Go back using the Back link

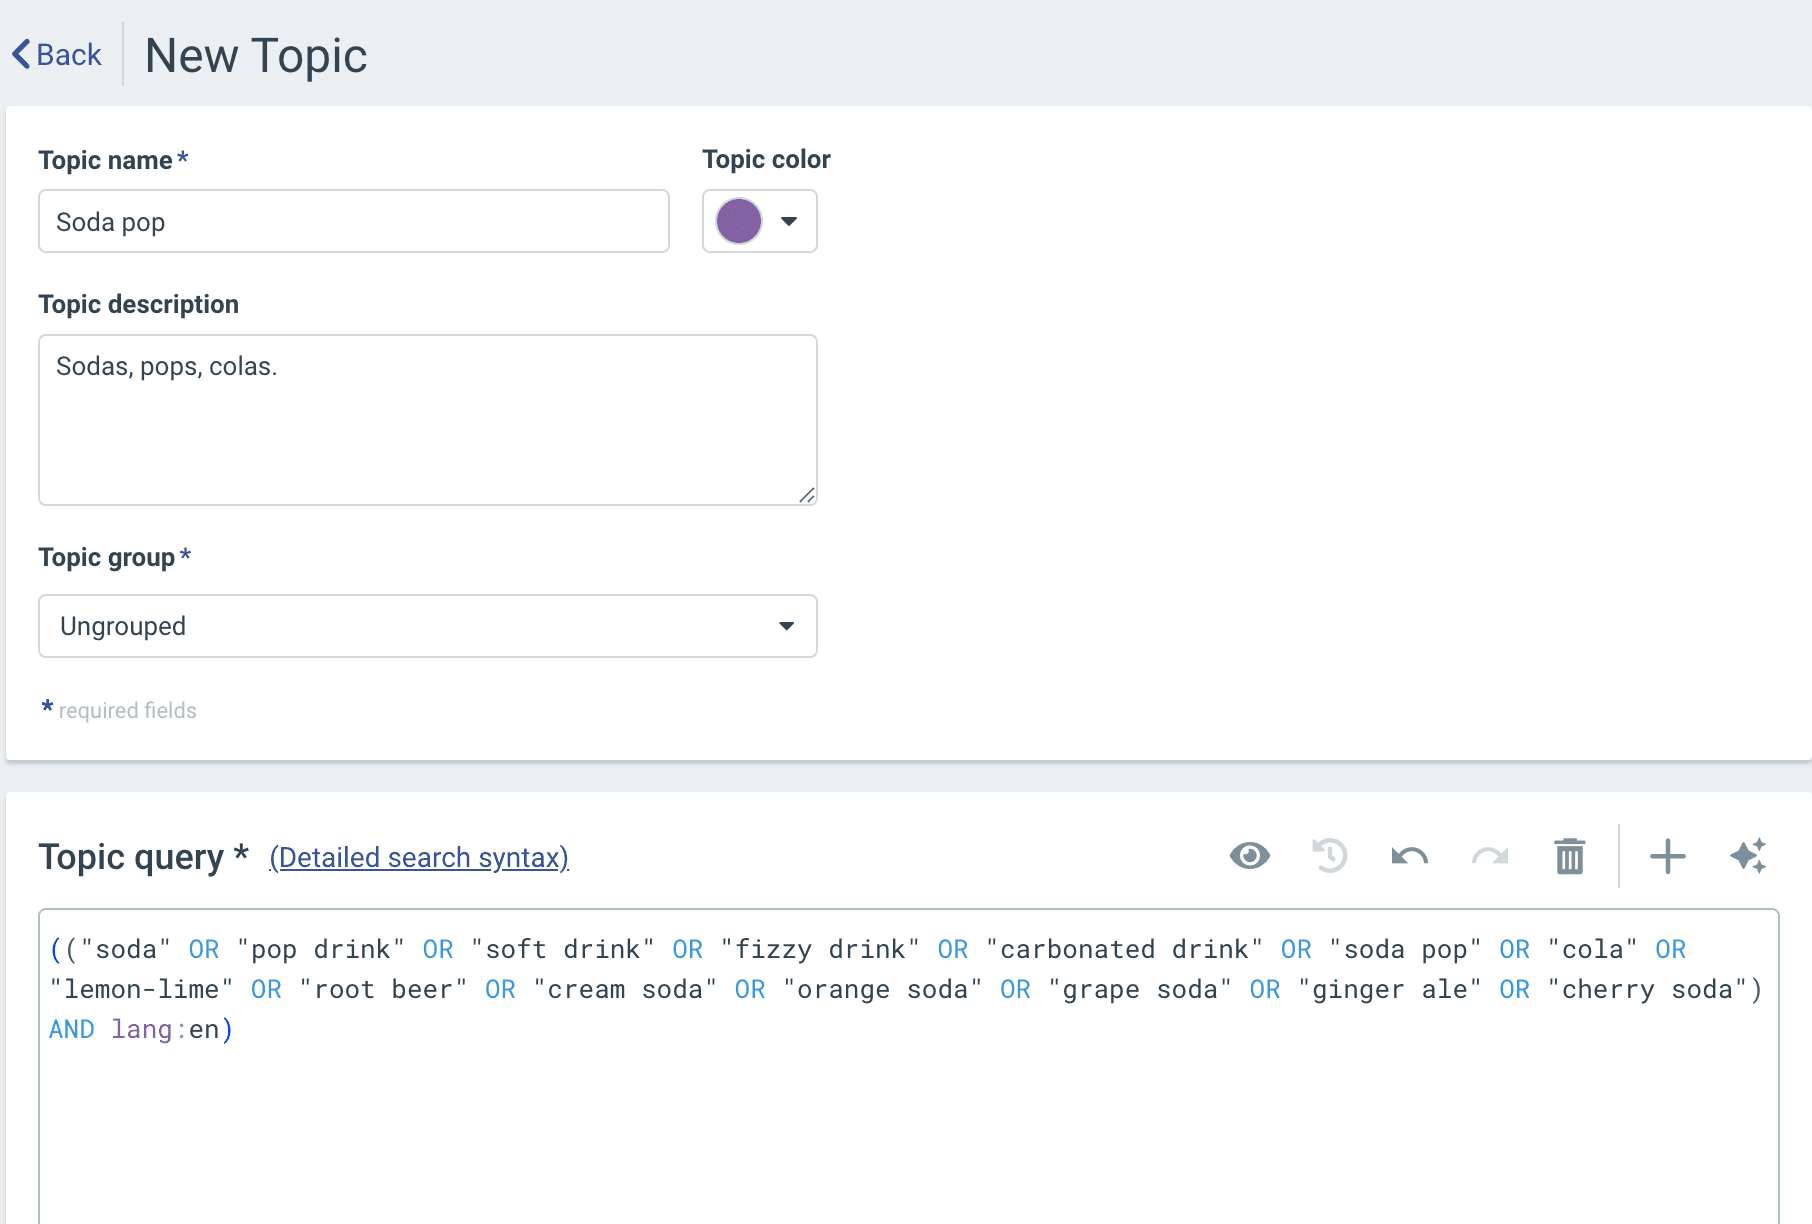click(57, 55)
